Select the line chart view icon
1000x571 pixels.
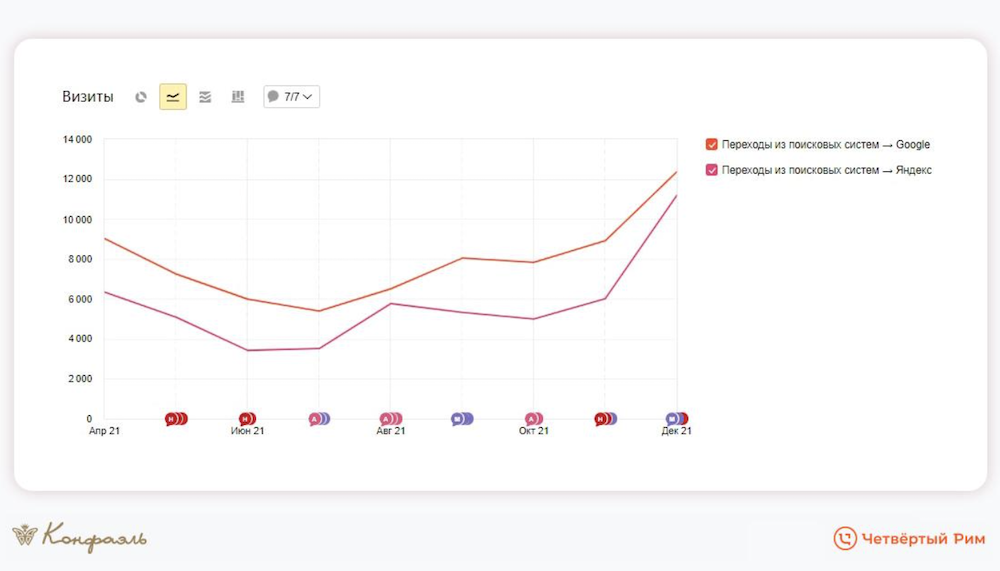[x=173, y=97]
